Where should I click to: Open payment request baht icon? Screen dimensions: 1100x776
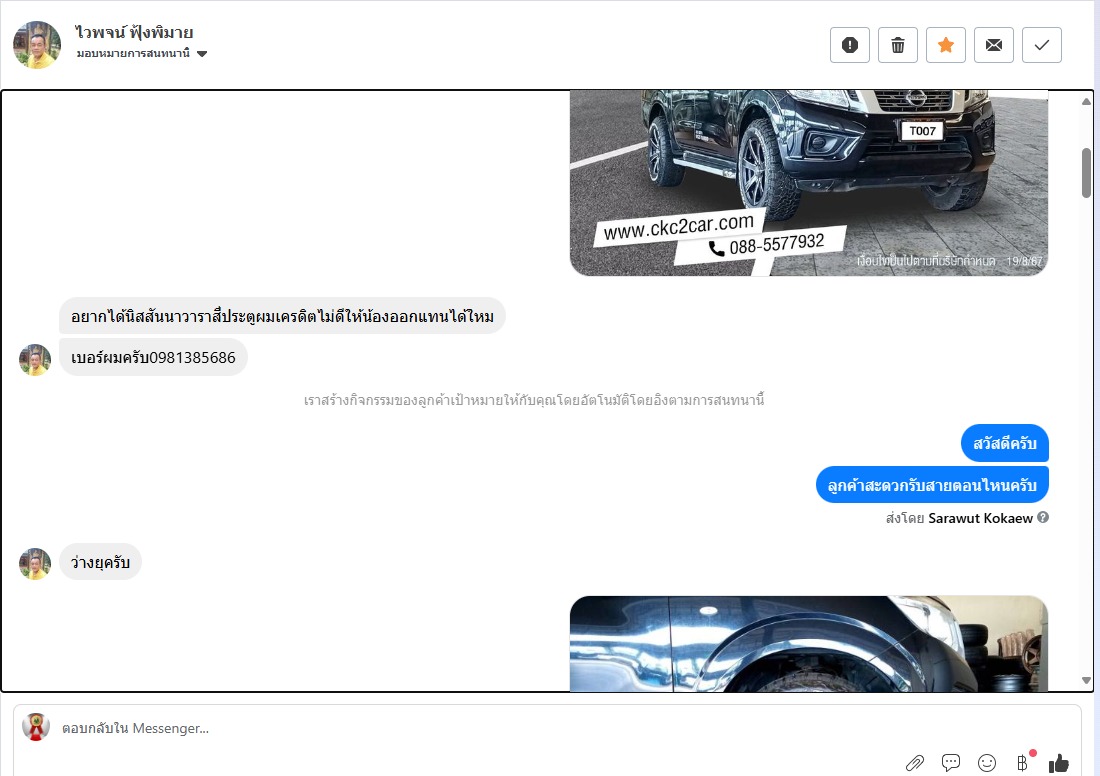click(1023, 762)
